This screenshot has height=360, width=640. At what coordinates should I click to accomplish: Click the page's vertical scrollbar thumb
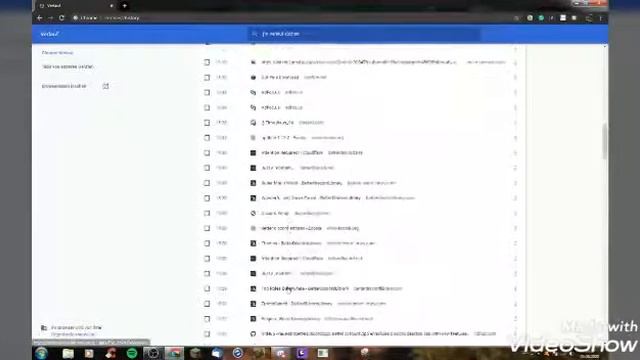pos(604,141)
